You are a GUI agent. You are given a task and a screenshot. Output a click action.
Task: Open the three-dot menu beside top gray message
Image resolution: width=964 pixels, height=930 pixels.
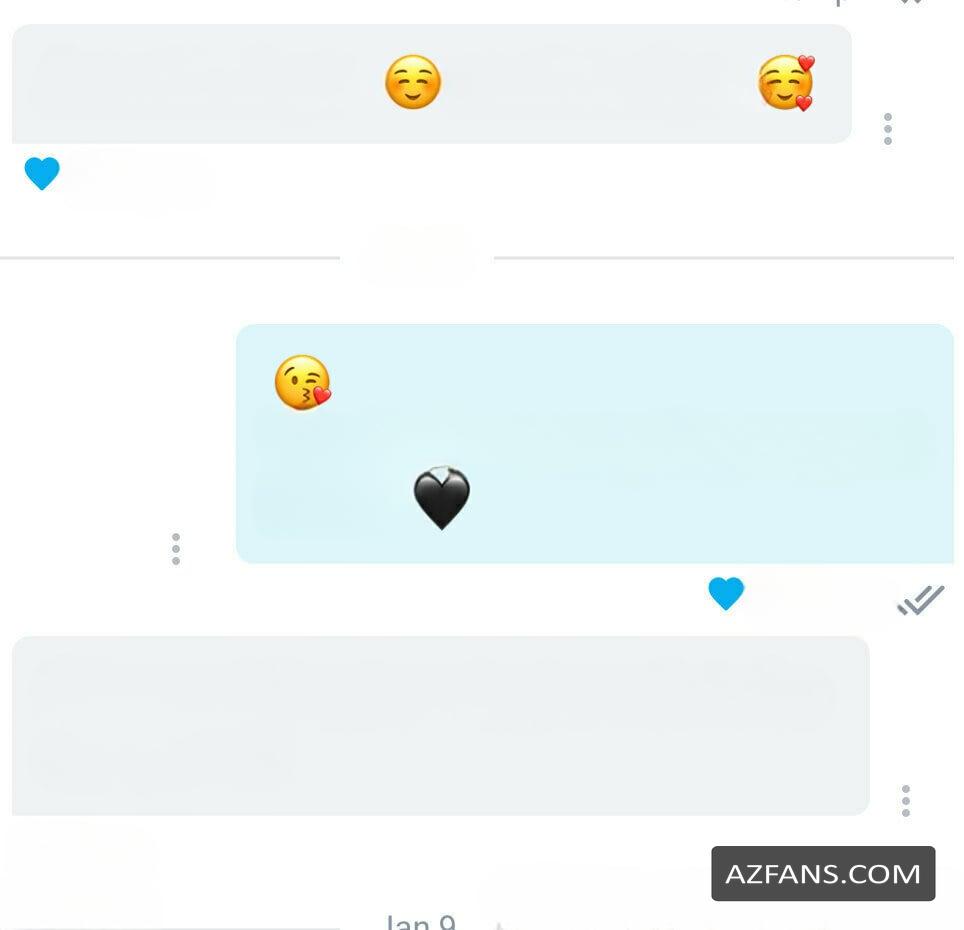point(888,129)
